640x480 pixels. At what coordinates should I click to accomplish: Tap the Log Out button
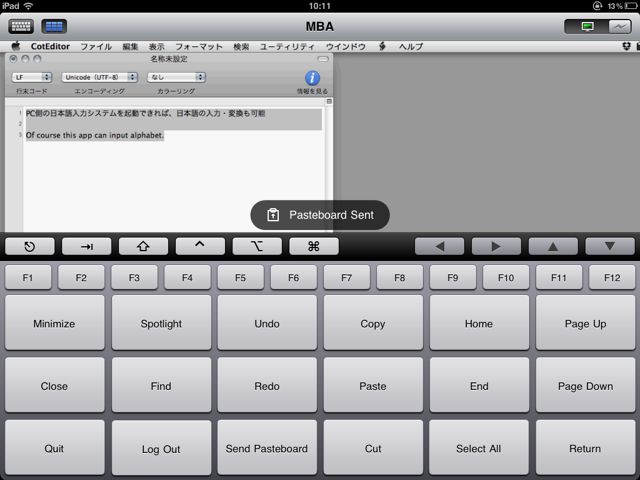161,448
